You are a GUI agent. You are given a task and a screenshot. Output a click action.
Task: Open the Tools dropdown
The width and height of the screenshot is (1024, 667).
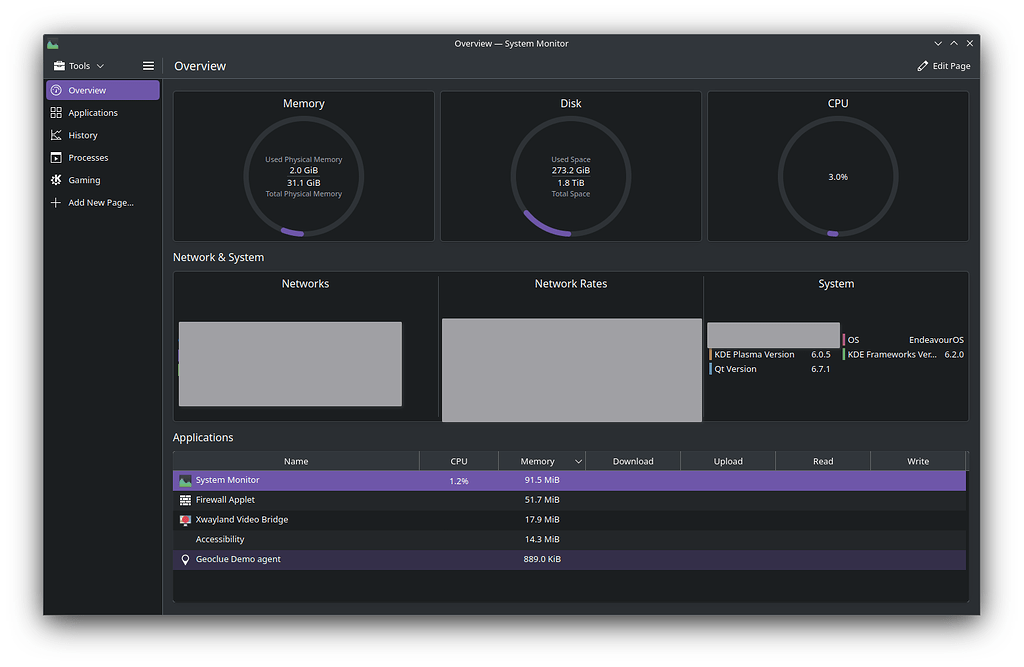coord(79,65)
